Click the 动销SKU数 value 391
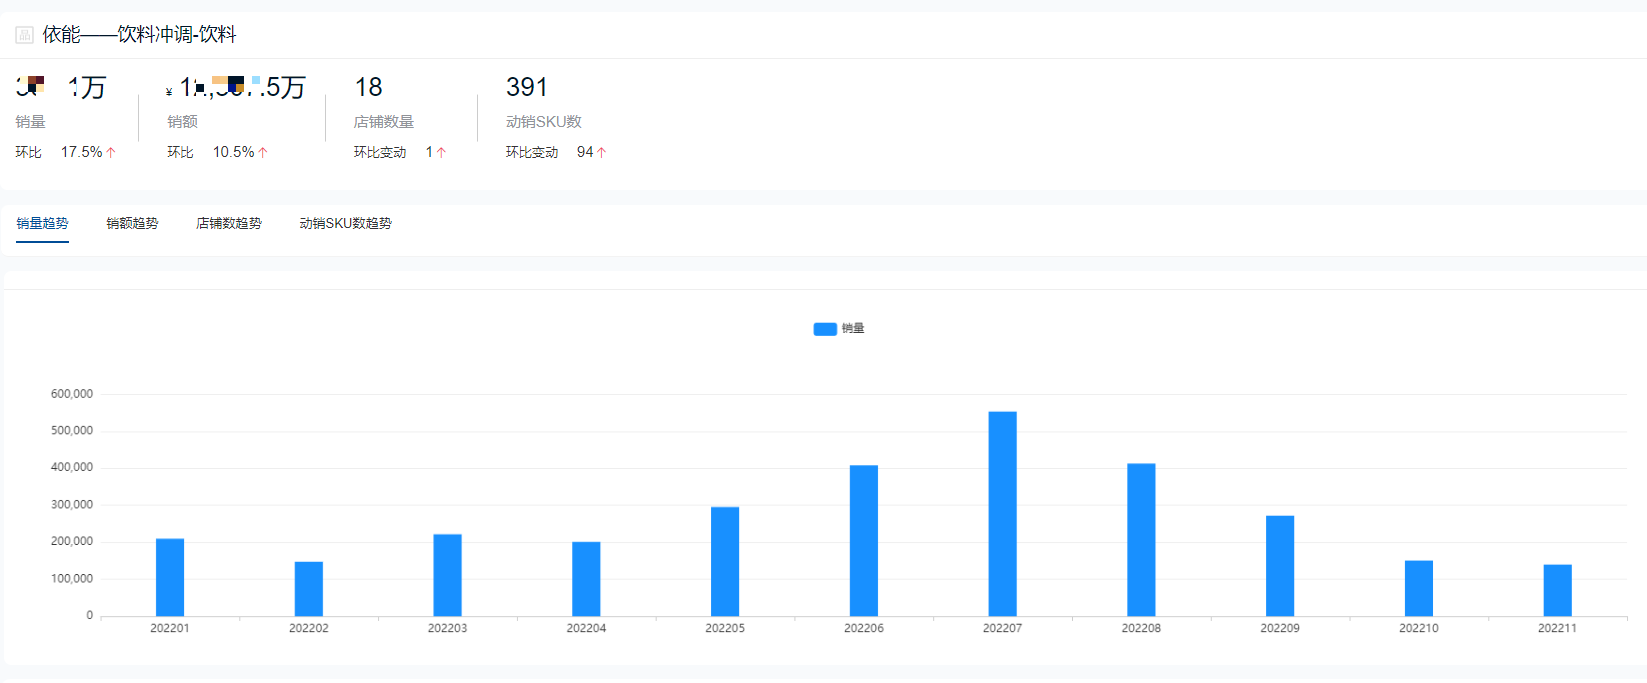The height and width of the screenshot is (683, 1647). click(x=527, y=87)
